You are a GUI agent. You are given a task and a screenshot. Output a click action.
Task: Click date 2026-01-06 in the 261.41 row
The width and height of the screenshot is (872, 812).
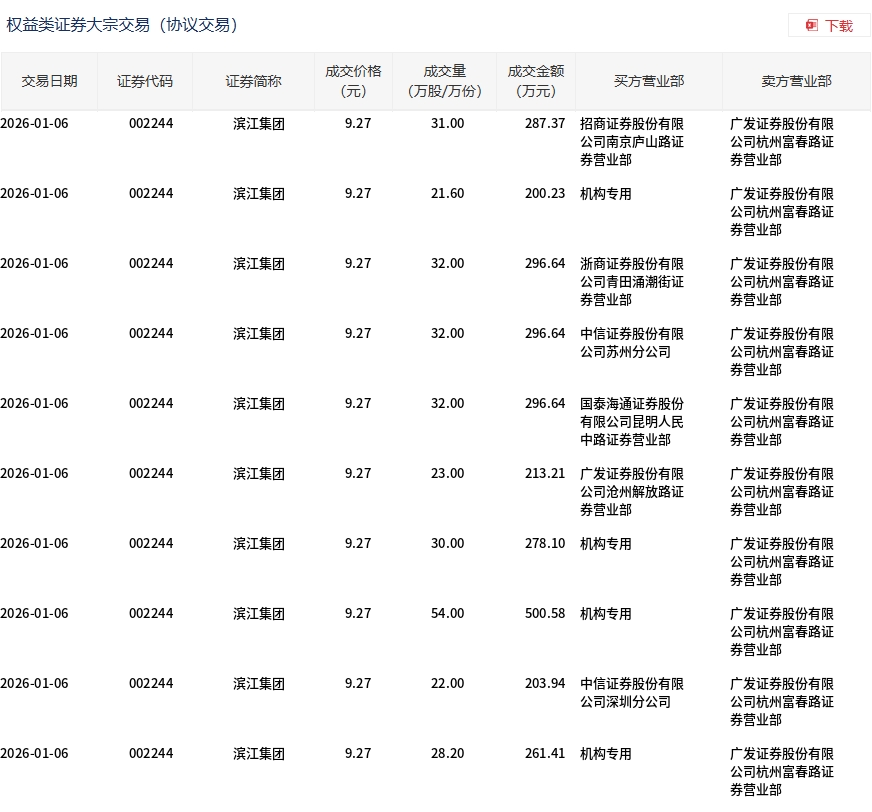34,754
